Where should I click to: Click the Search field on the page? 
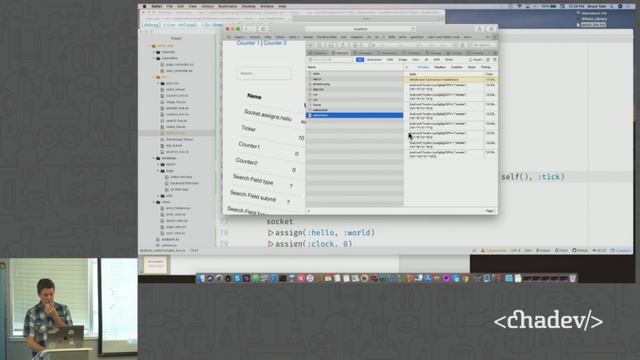click(264, 73)
